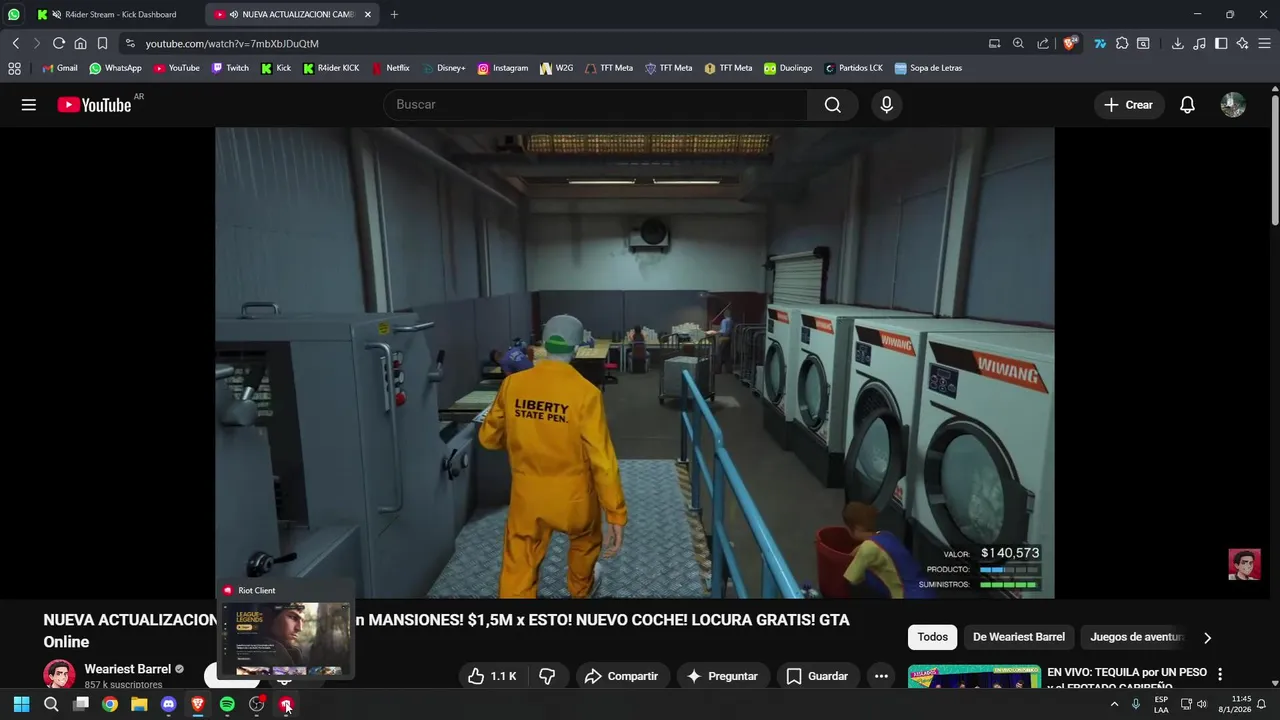Viewport: 1280px width, 720px height.
Task: Open media control music note icon
Action: point(1199,43)
